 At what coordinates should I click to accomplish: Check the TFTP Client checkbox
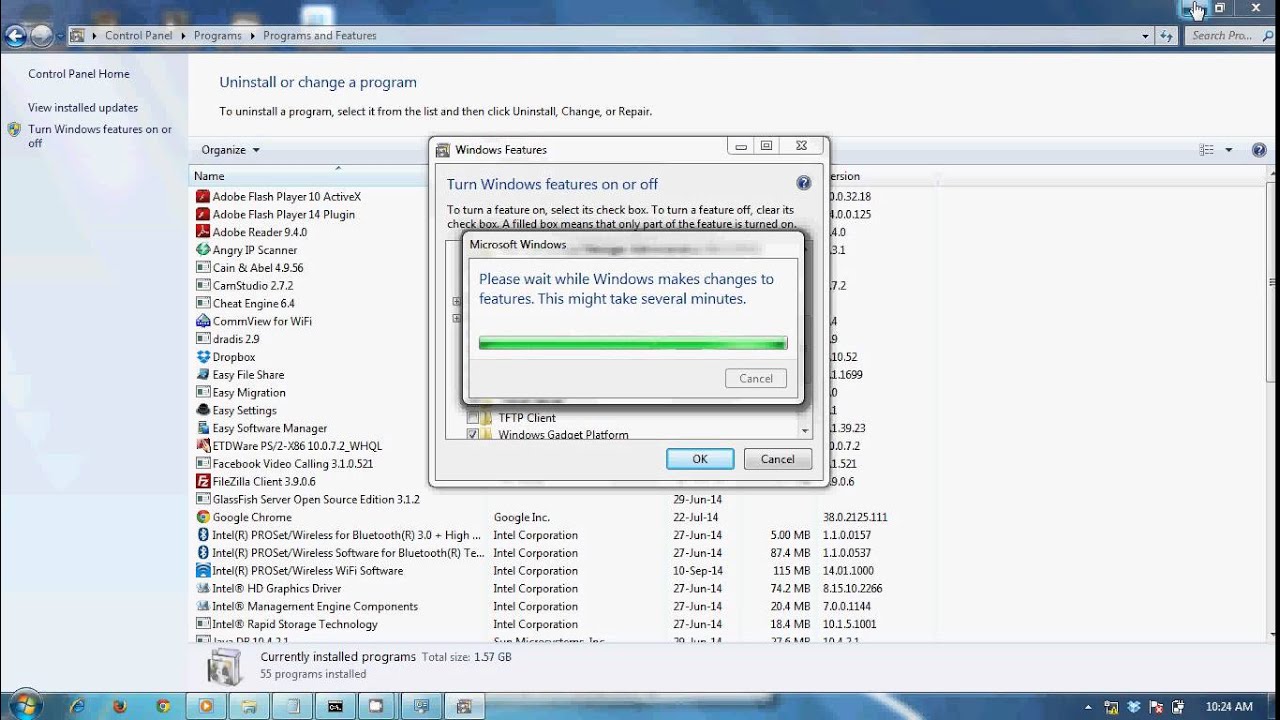[x=473, y=418]
